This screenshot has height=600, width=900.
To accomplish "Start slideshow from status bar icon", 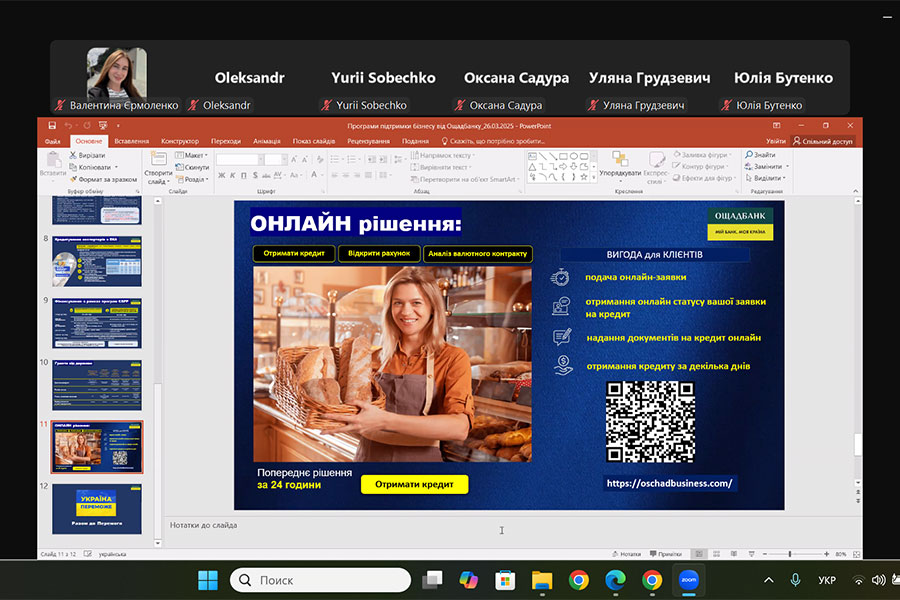I will (x=749, y=554).
